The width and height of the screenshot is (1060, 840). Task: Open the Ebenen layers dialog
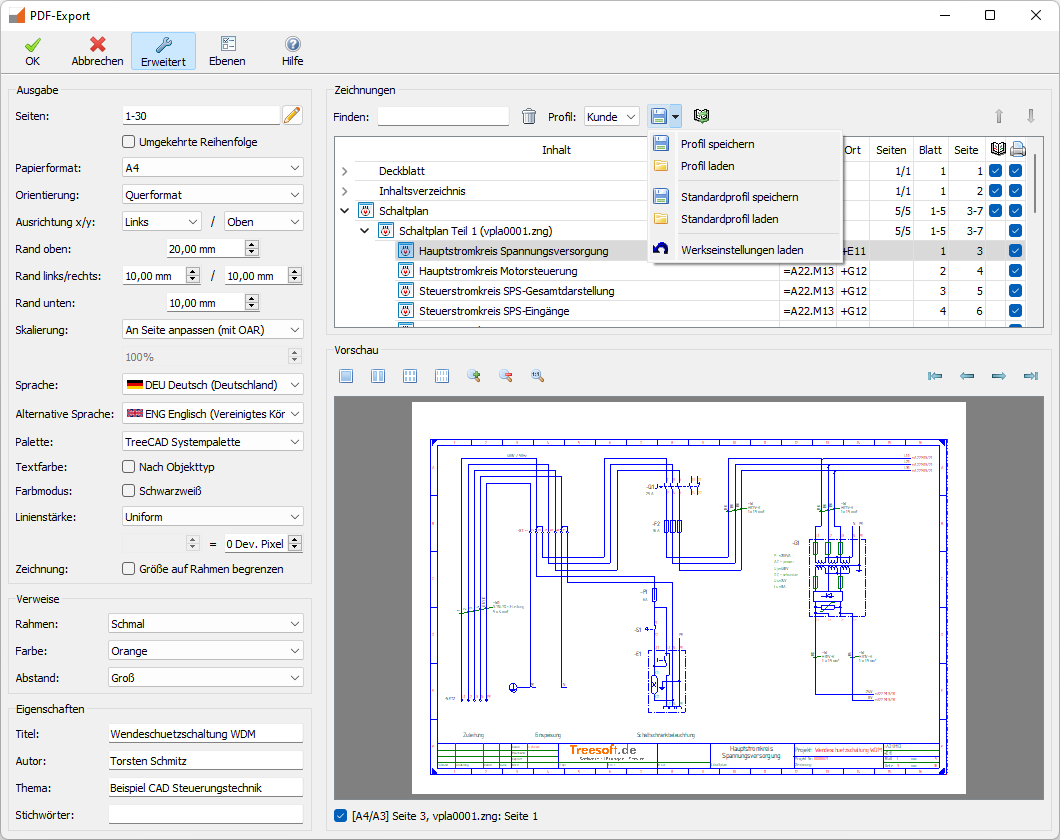227,51
